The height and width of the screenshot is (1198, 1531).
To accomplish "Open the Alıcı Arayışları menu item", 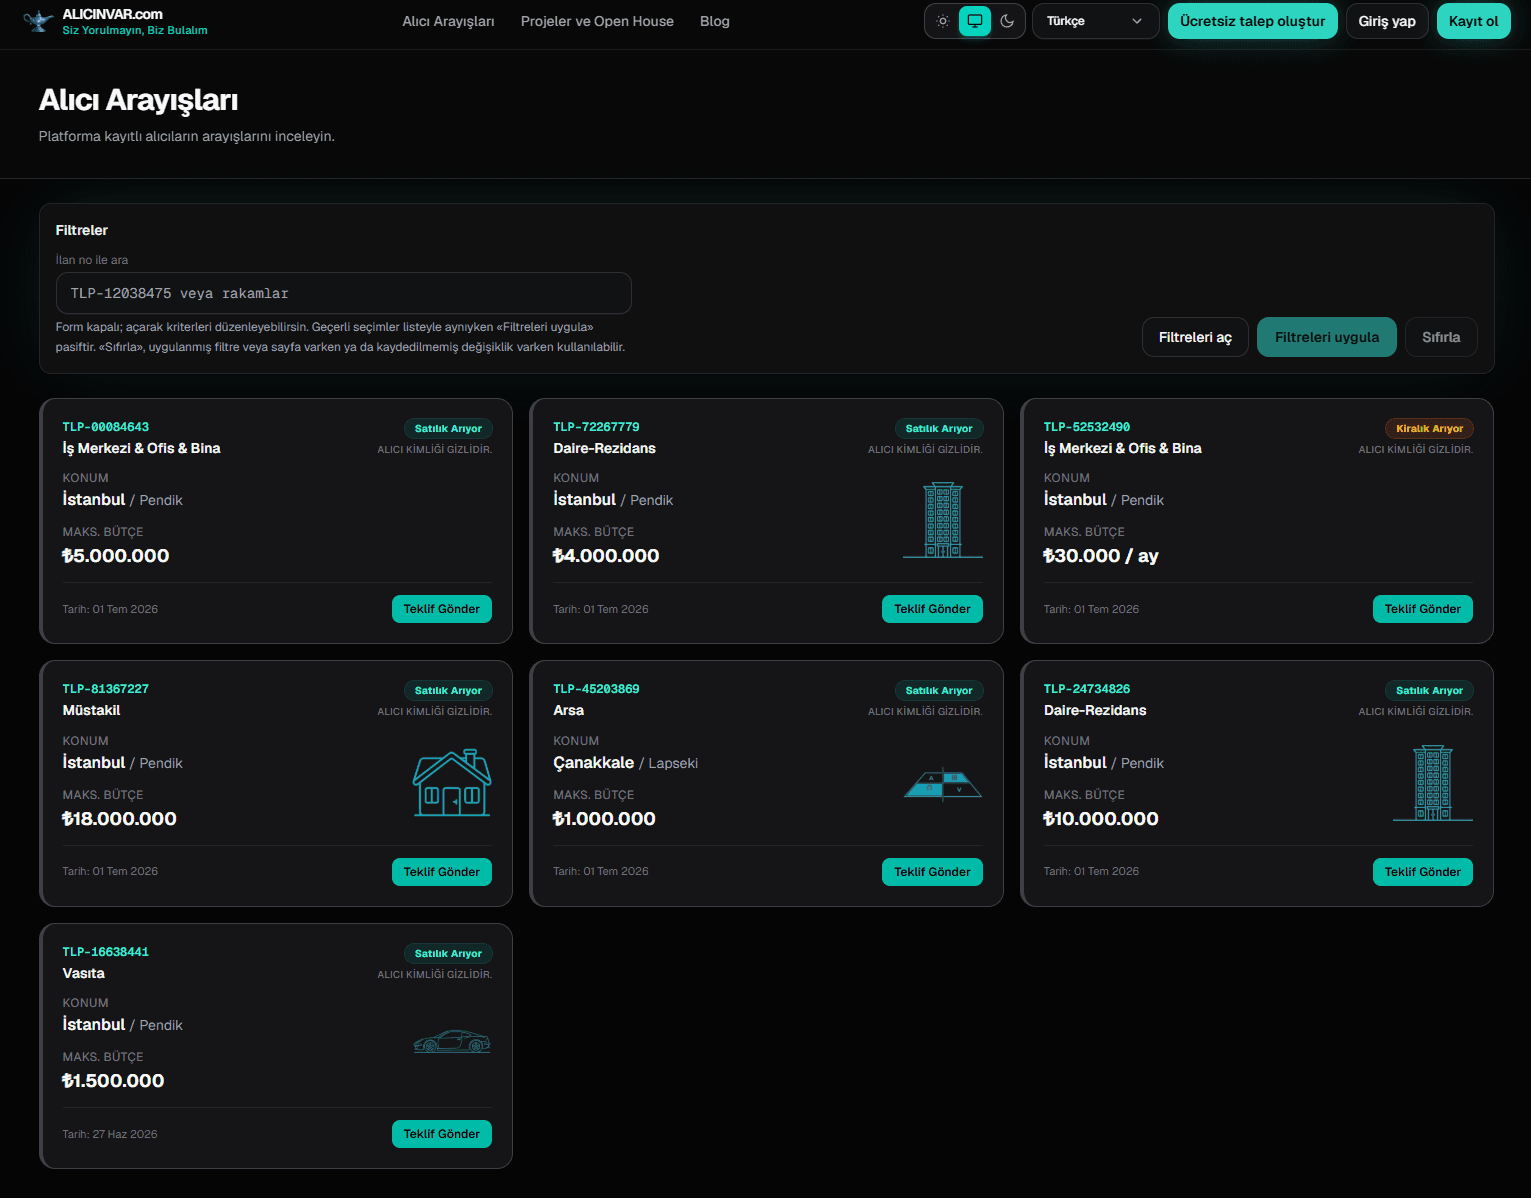I will (x=448, y=21).
